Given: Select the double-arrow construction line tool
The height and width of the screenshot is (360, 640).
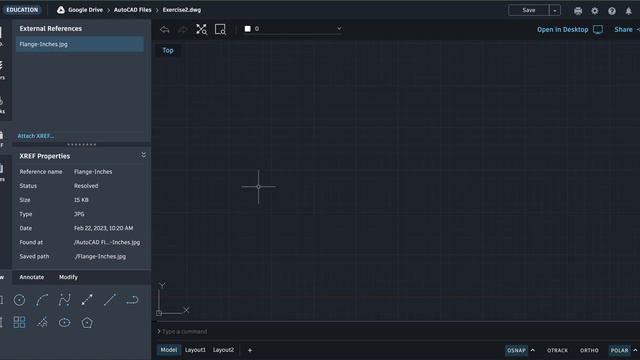Looking at the screenshot, I should pyautogui.click(x=87, y=300).
